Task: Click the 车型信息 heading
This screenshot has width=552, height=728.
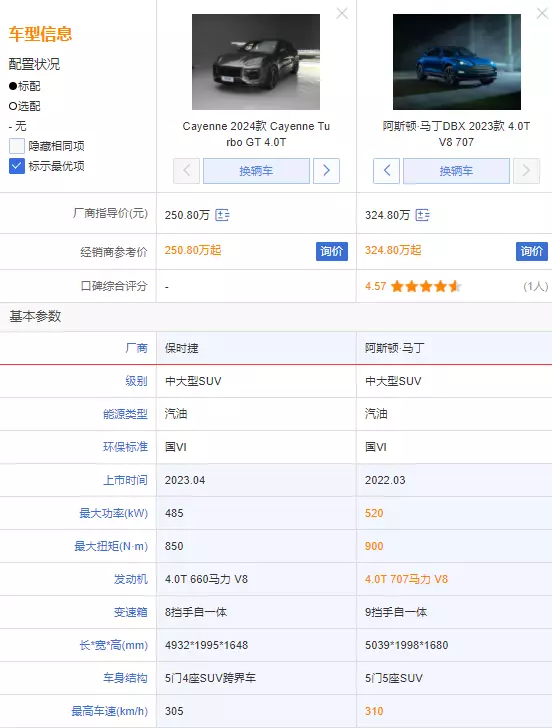Action: (x=40, y=34)
